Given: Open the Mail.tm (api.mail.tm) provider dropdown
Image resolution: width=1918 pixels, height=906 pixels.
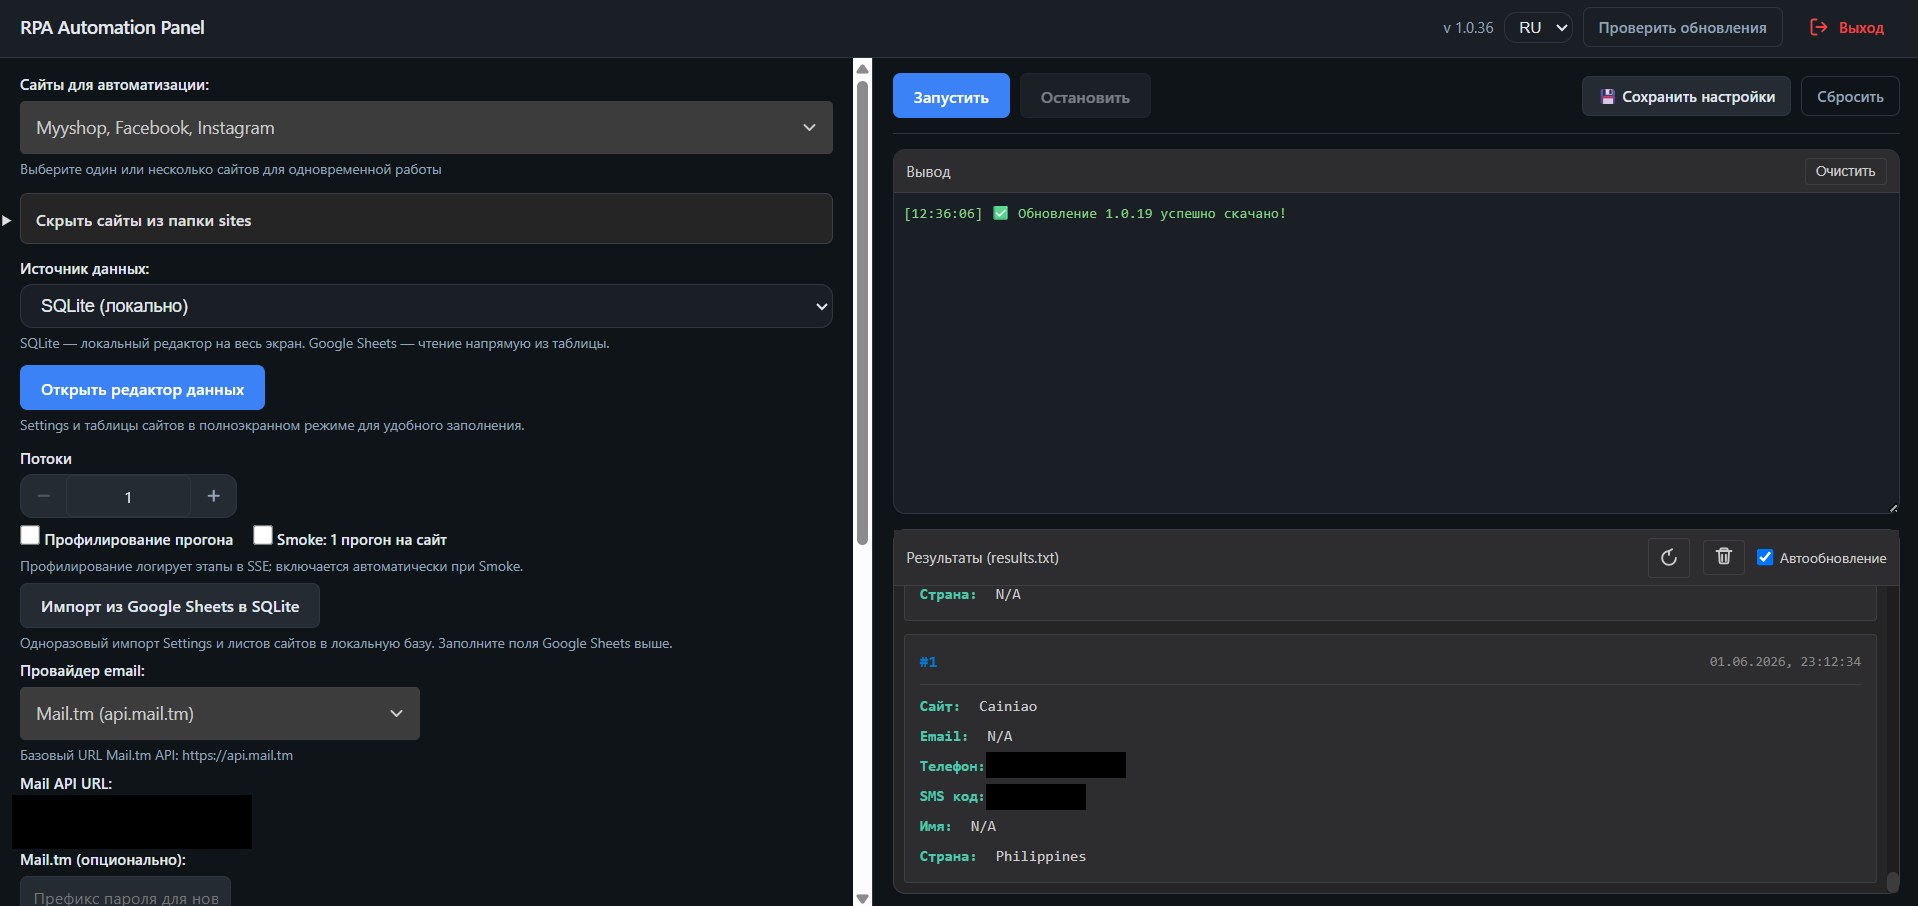Looking at the screenshot, I should [x=220, y=713].
